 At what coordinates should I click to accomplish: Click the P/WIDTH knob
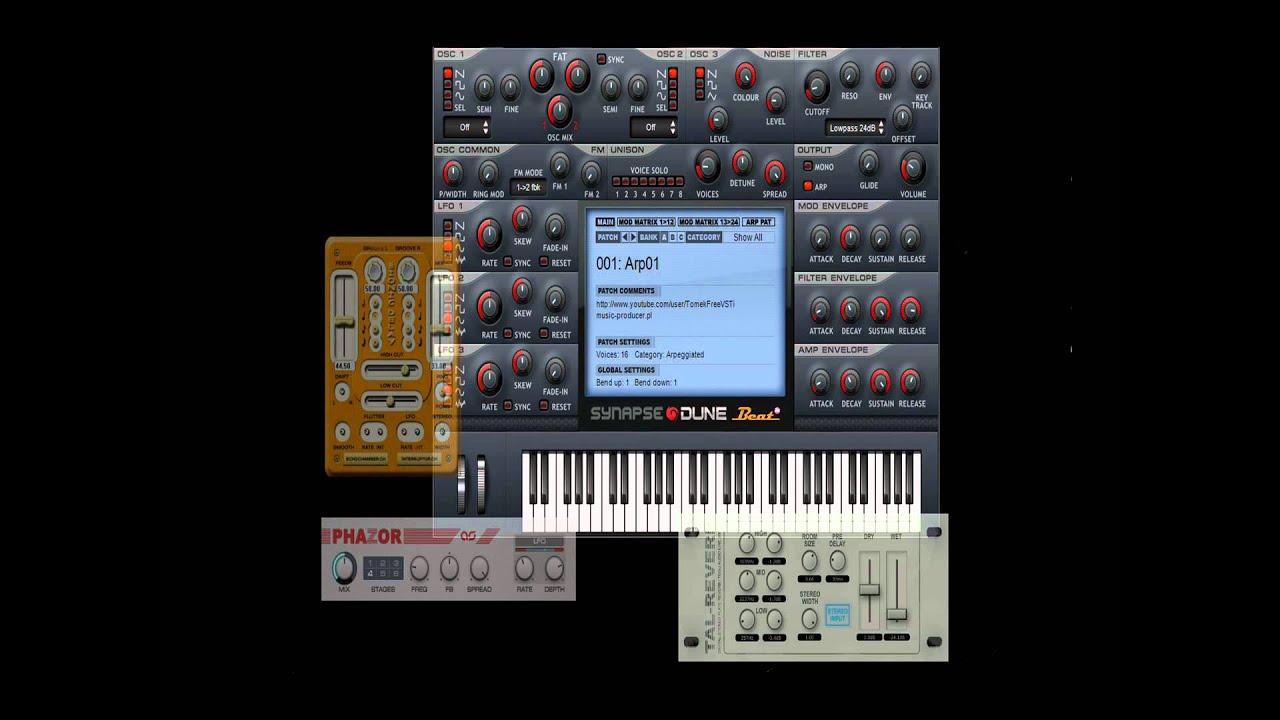(452, 173)
